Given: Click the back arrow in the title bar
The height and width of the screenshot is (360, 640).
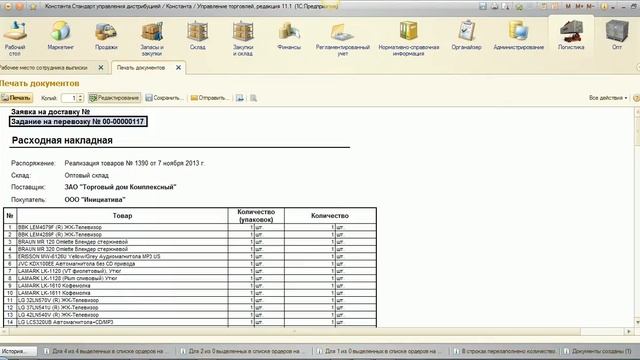Looking at the screenshot, I should (8, 7).
